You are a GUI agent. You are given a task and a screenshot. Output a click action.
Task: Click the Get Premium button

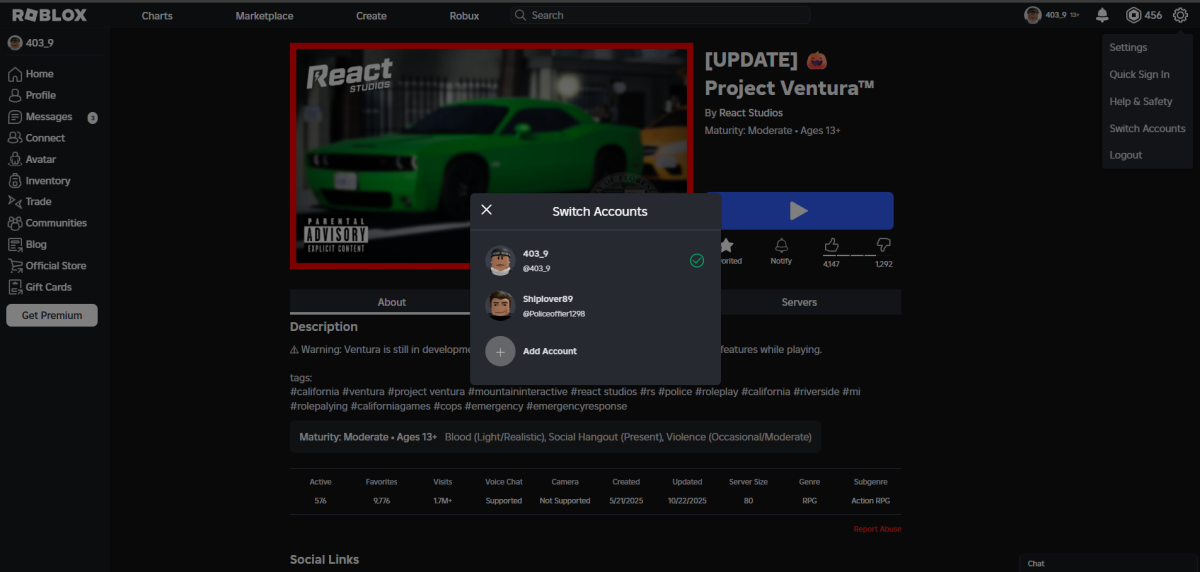tap(52, 315)
